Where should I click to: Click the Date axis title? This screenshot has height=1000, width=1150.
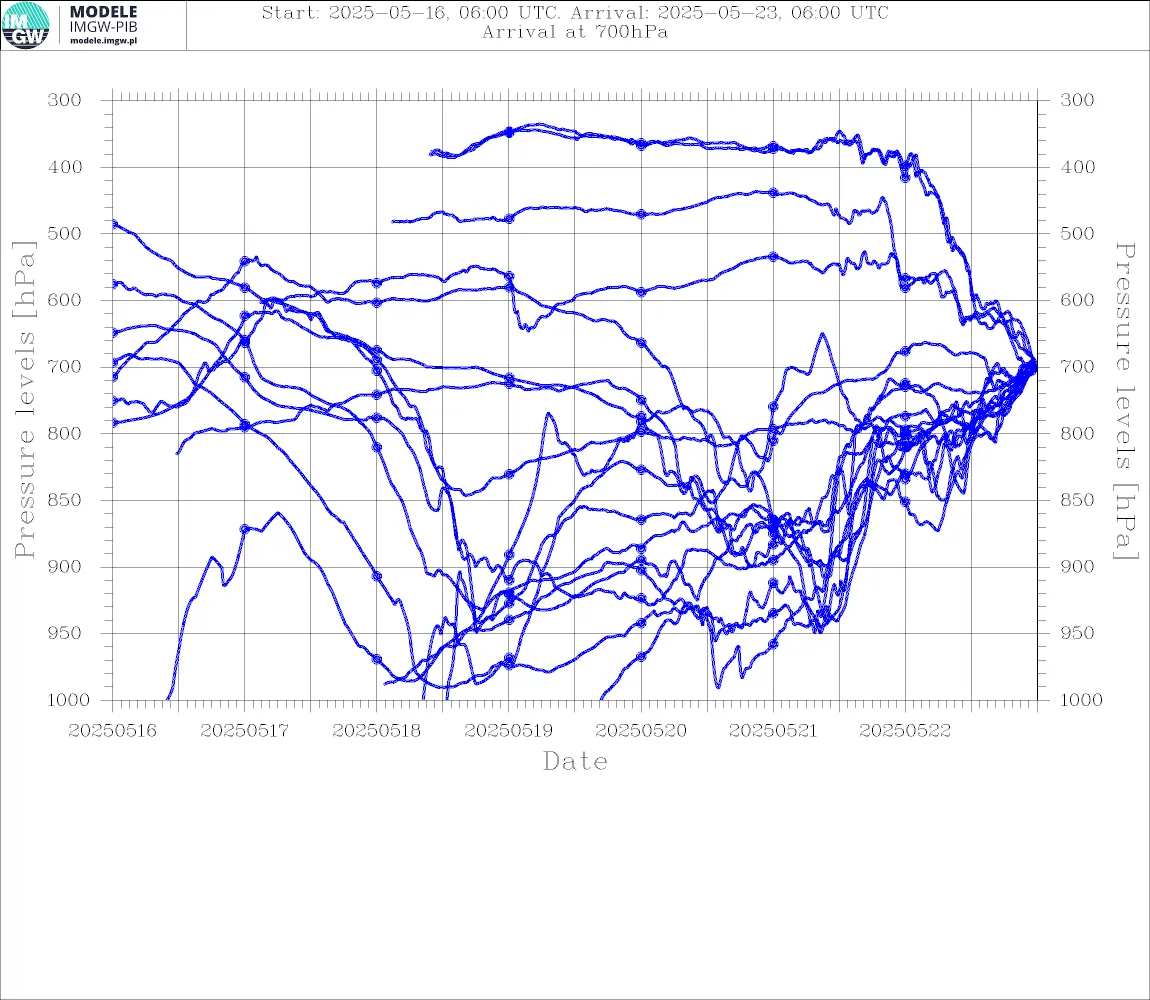tap(575, 761)
